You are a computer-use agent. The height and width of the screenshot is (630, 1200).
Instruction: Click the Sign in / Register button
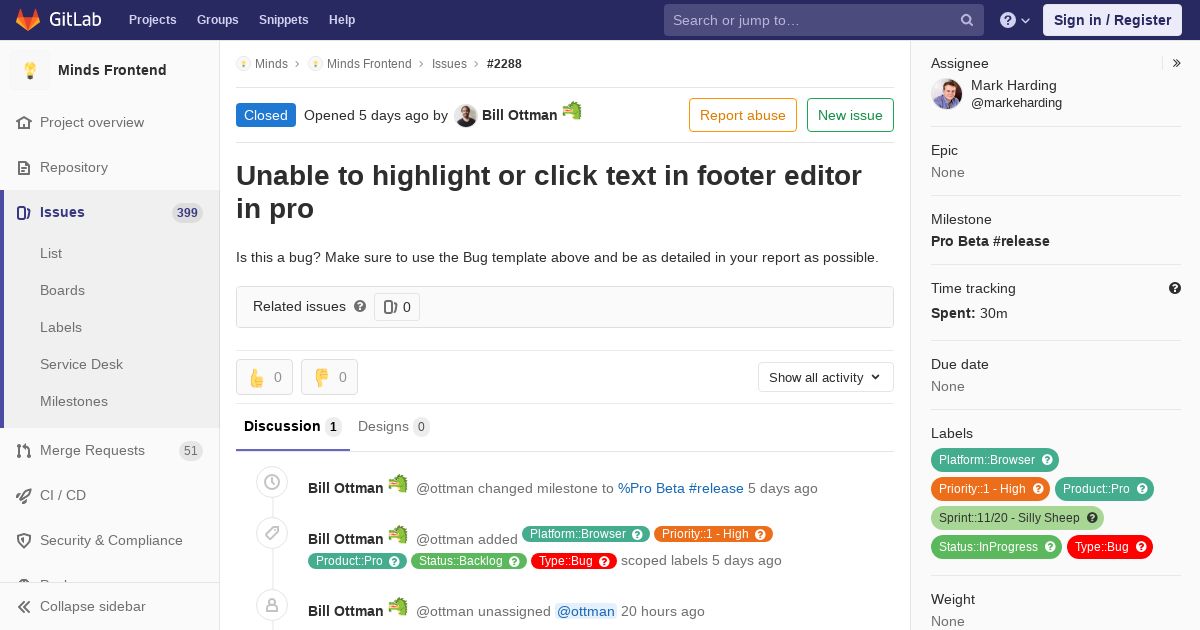1112,20
